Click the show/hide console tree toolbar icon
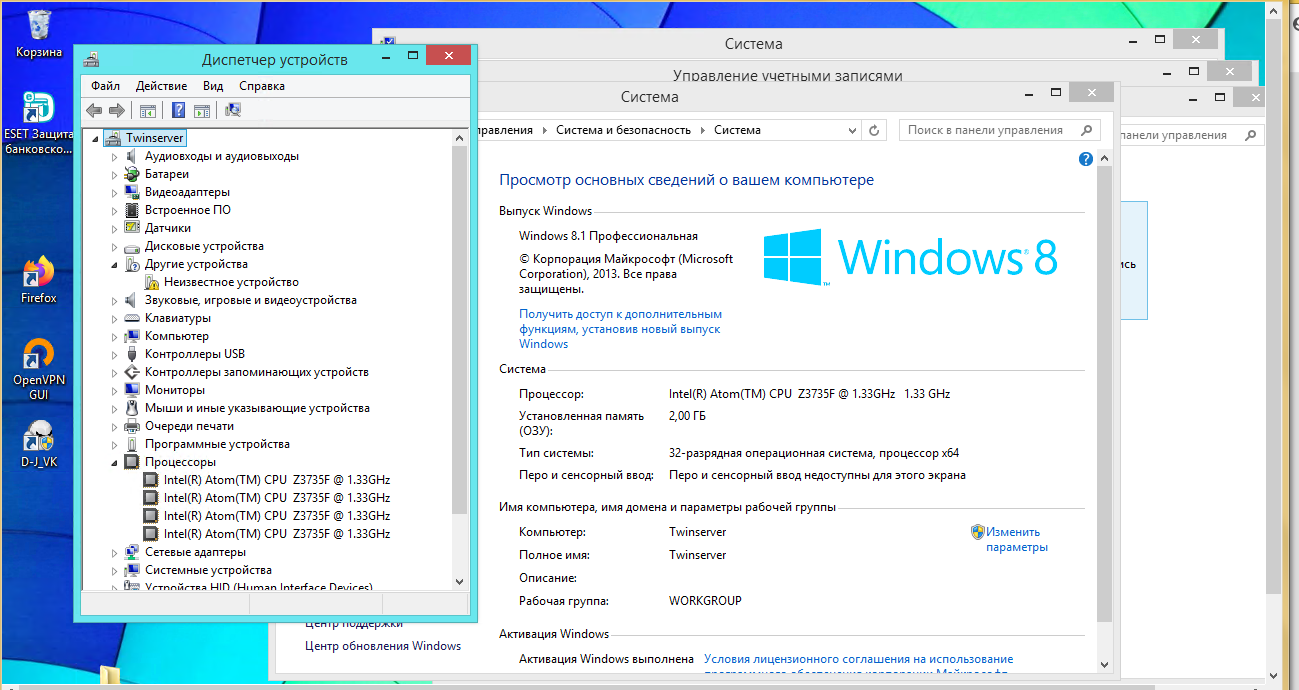The width and height of the screenshot is (1299, 690). [148, 110]
